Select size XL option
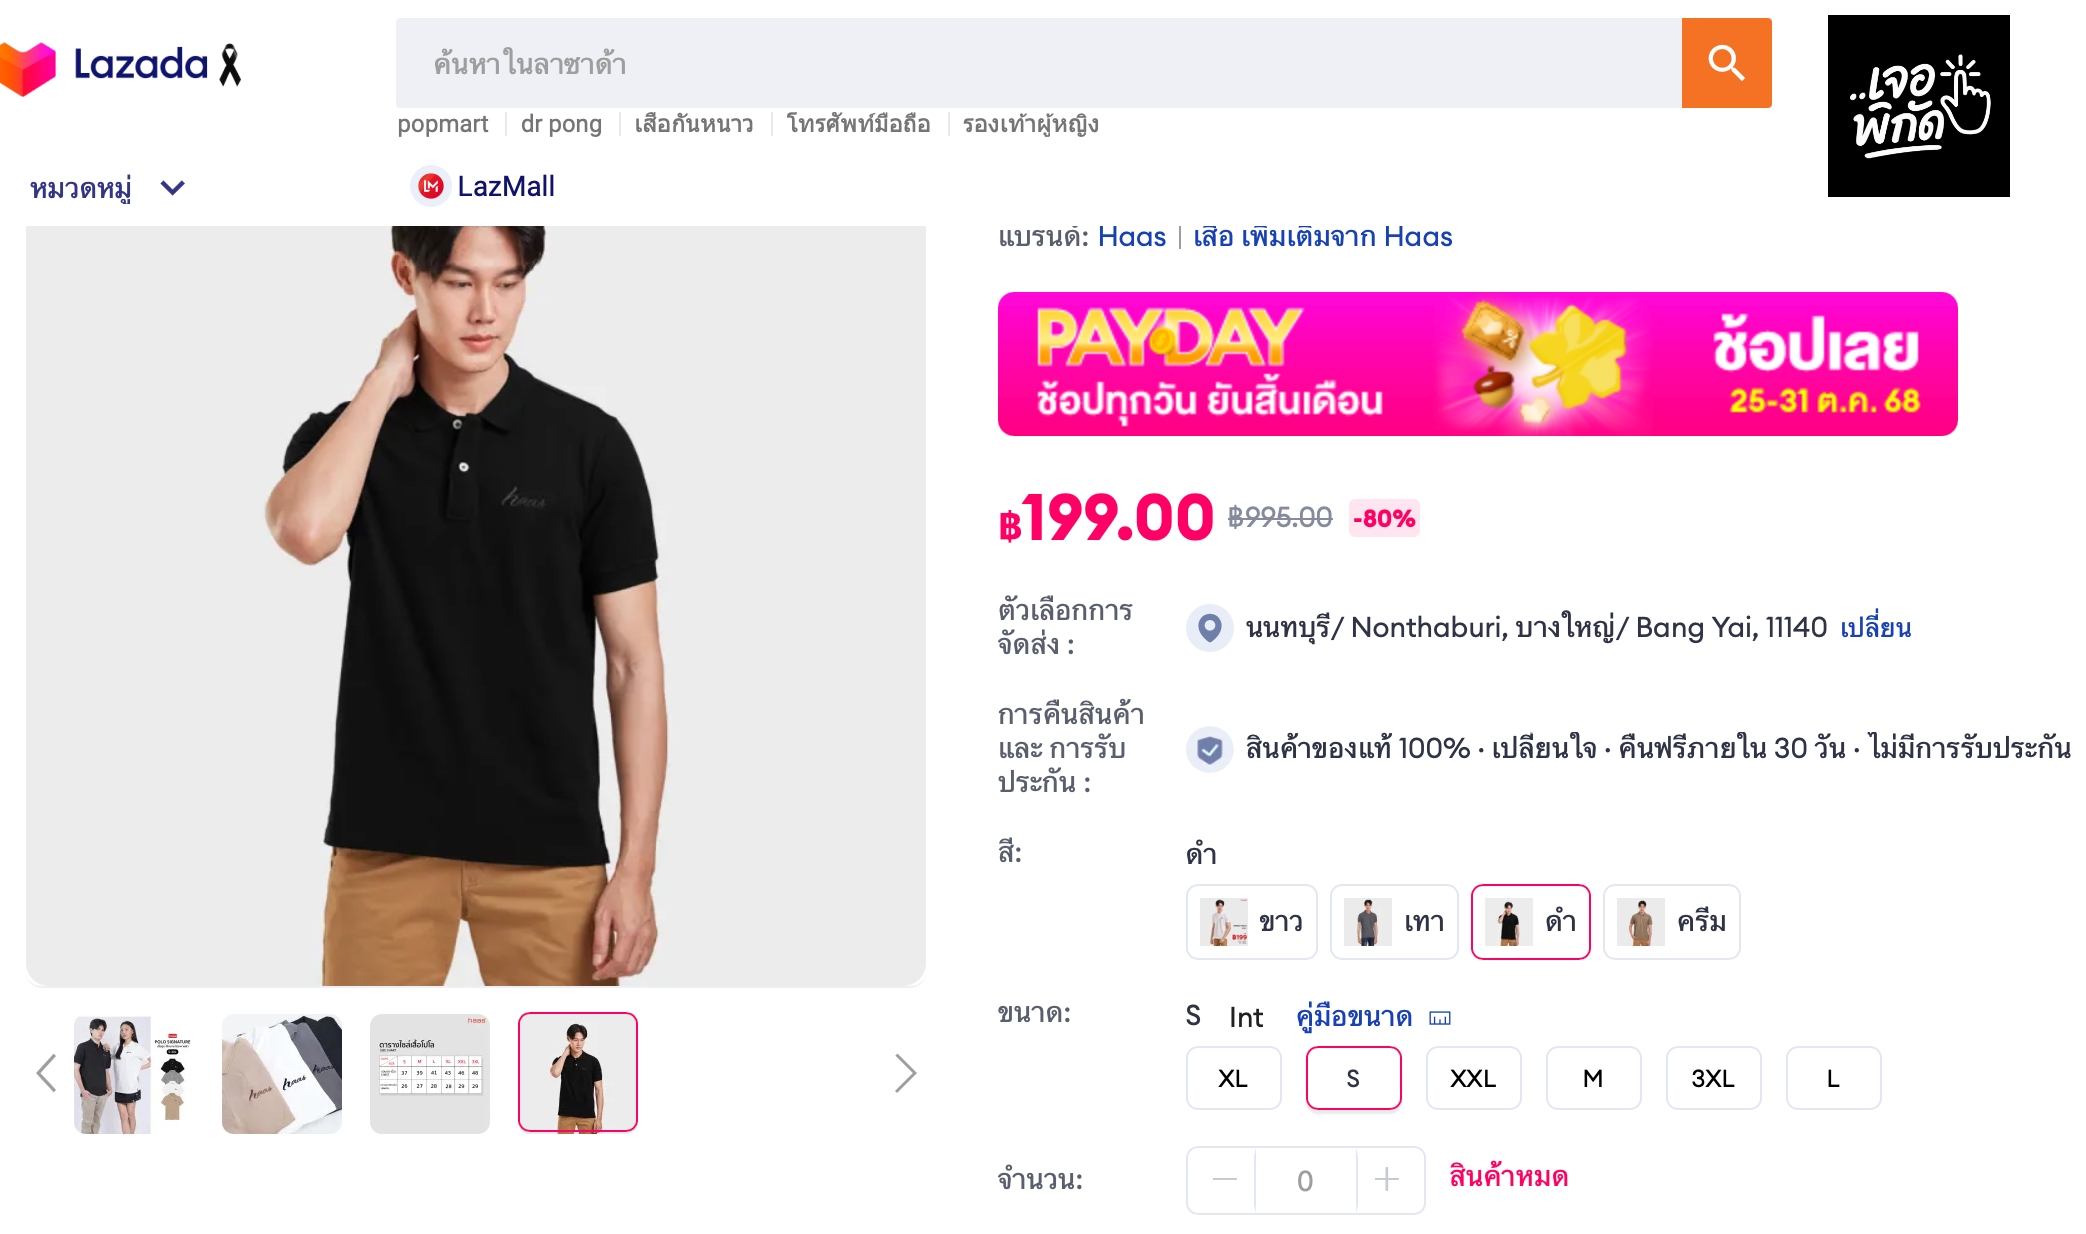The image size is (2086, 1234). [x=1233, y=1078]
